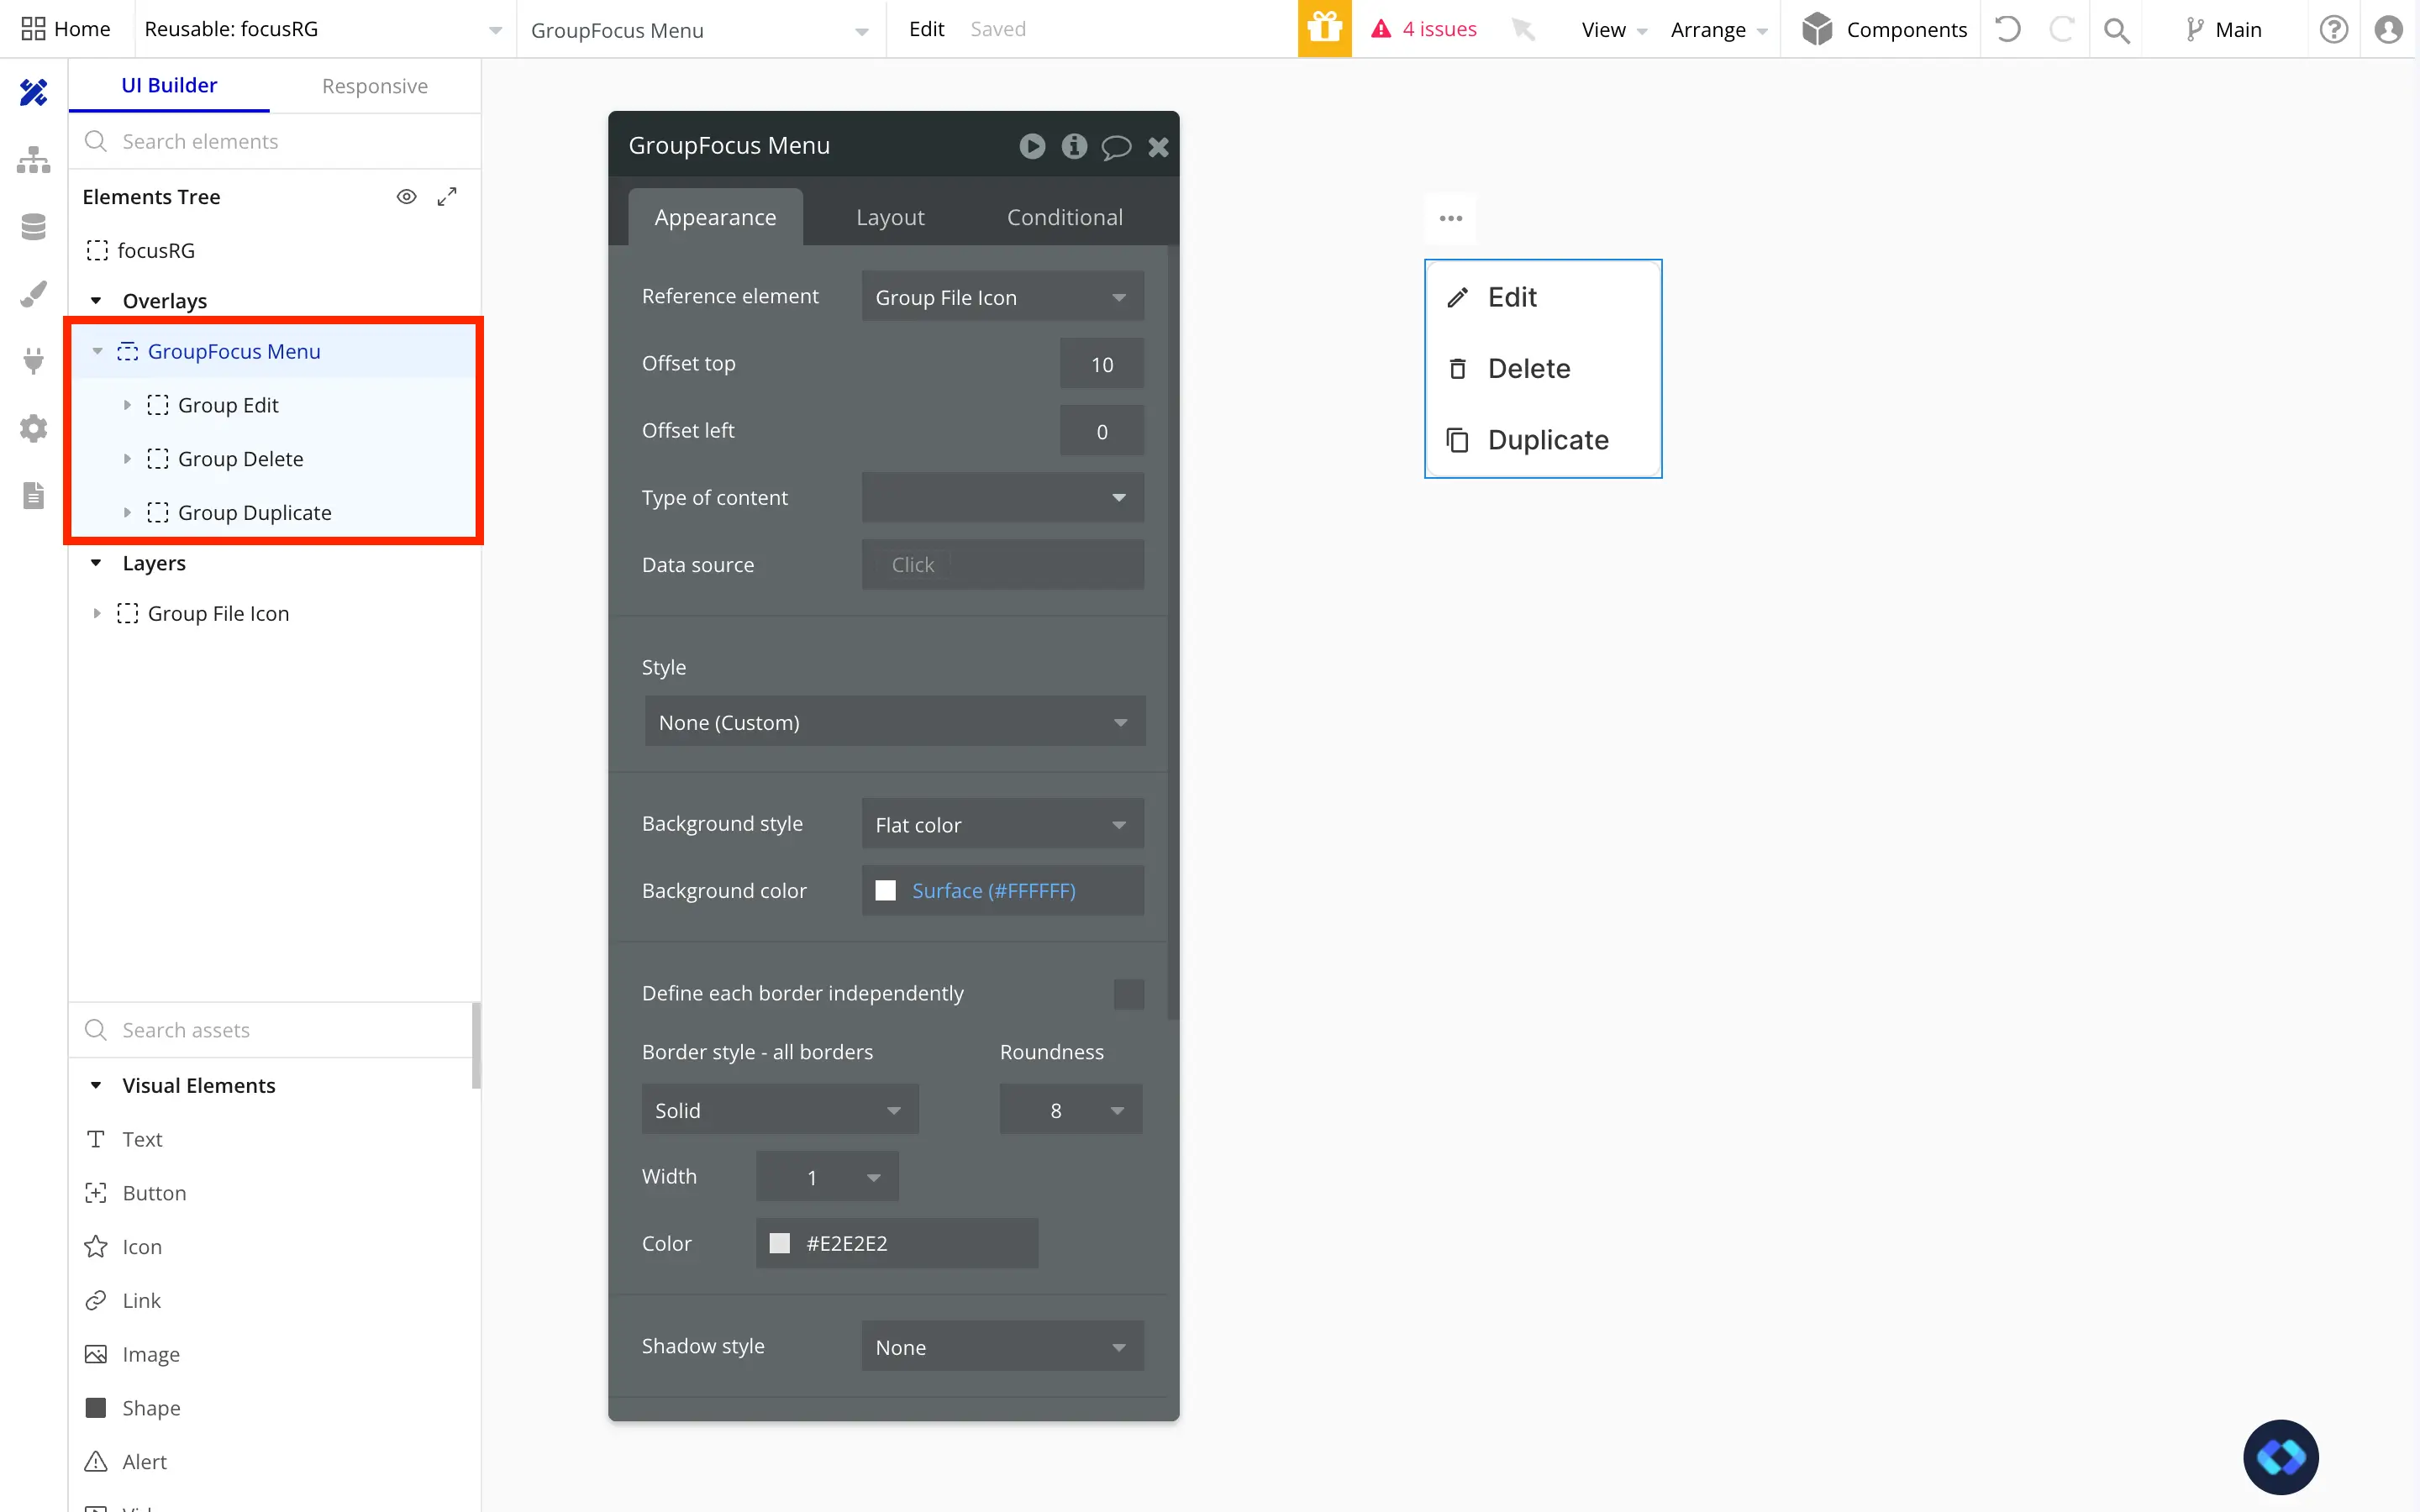
Task: Select the Styles brush icon
Action: coord(33,293)
